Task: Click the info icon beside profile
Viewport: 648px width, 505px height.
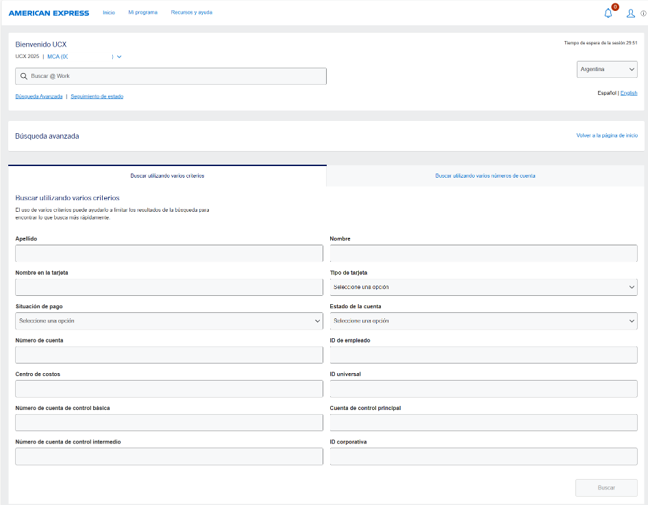Action: (x=643, y=14)
